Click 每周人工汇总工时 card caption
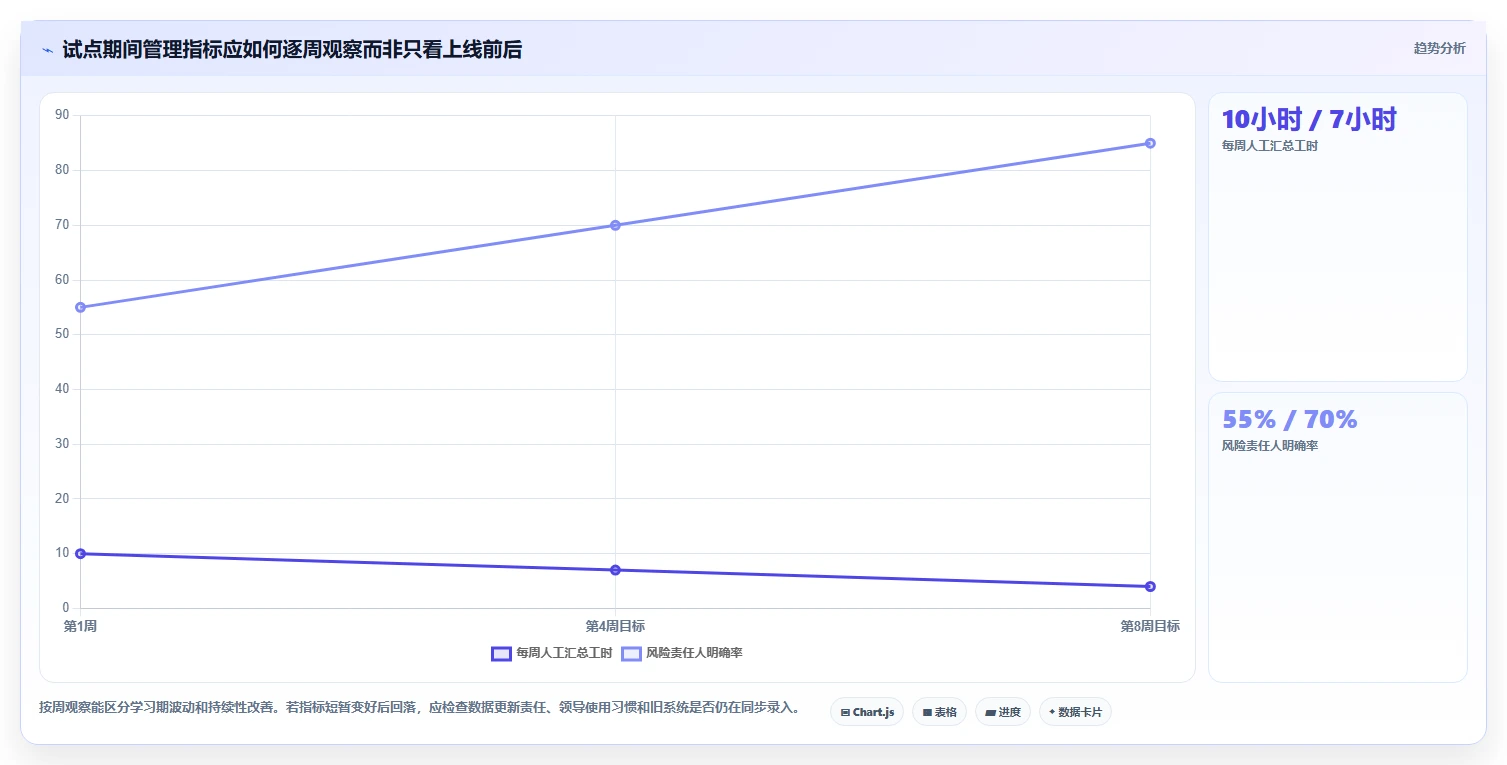 click(x=1270, y=146)
